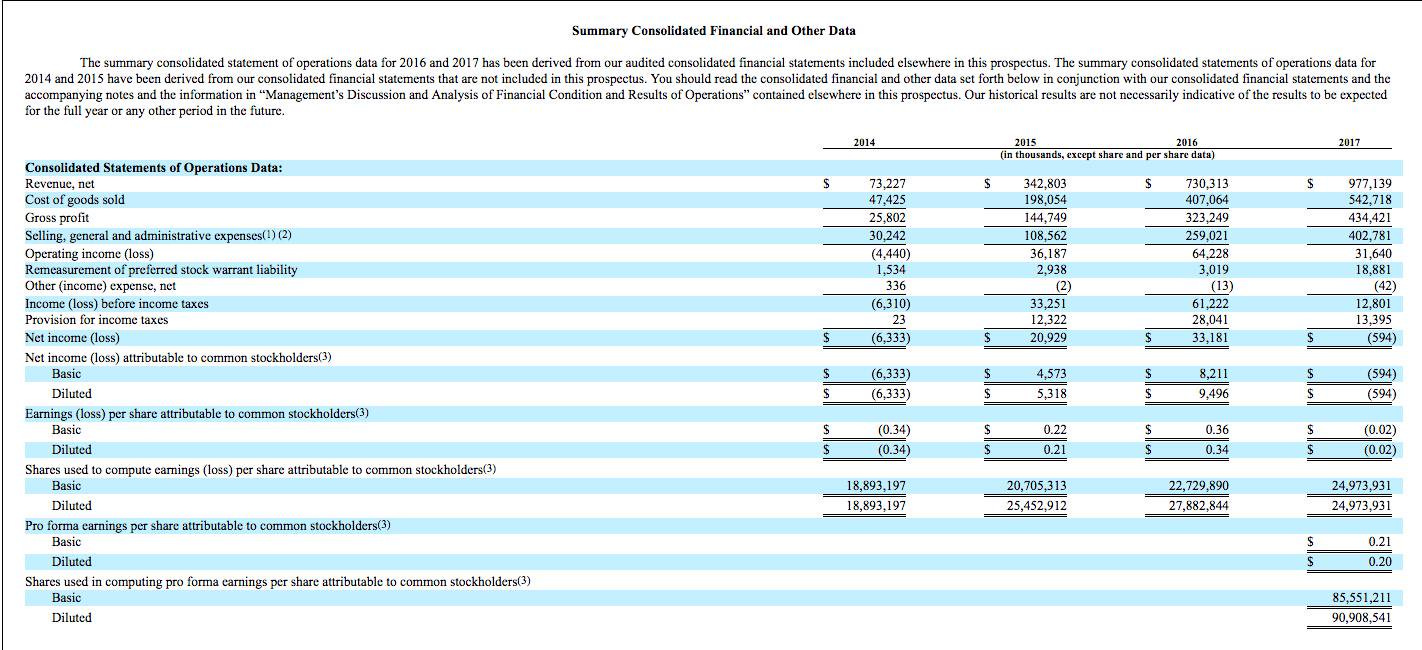Screen dimensions: 1422x650
Task: Click 2014 revenue value 73,227
Action: (x=887, y=184)
